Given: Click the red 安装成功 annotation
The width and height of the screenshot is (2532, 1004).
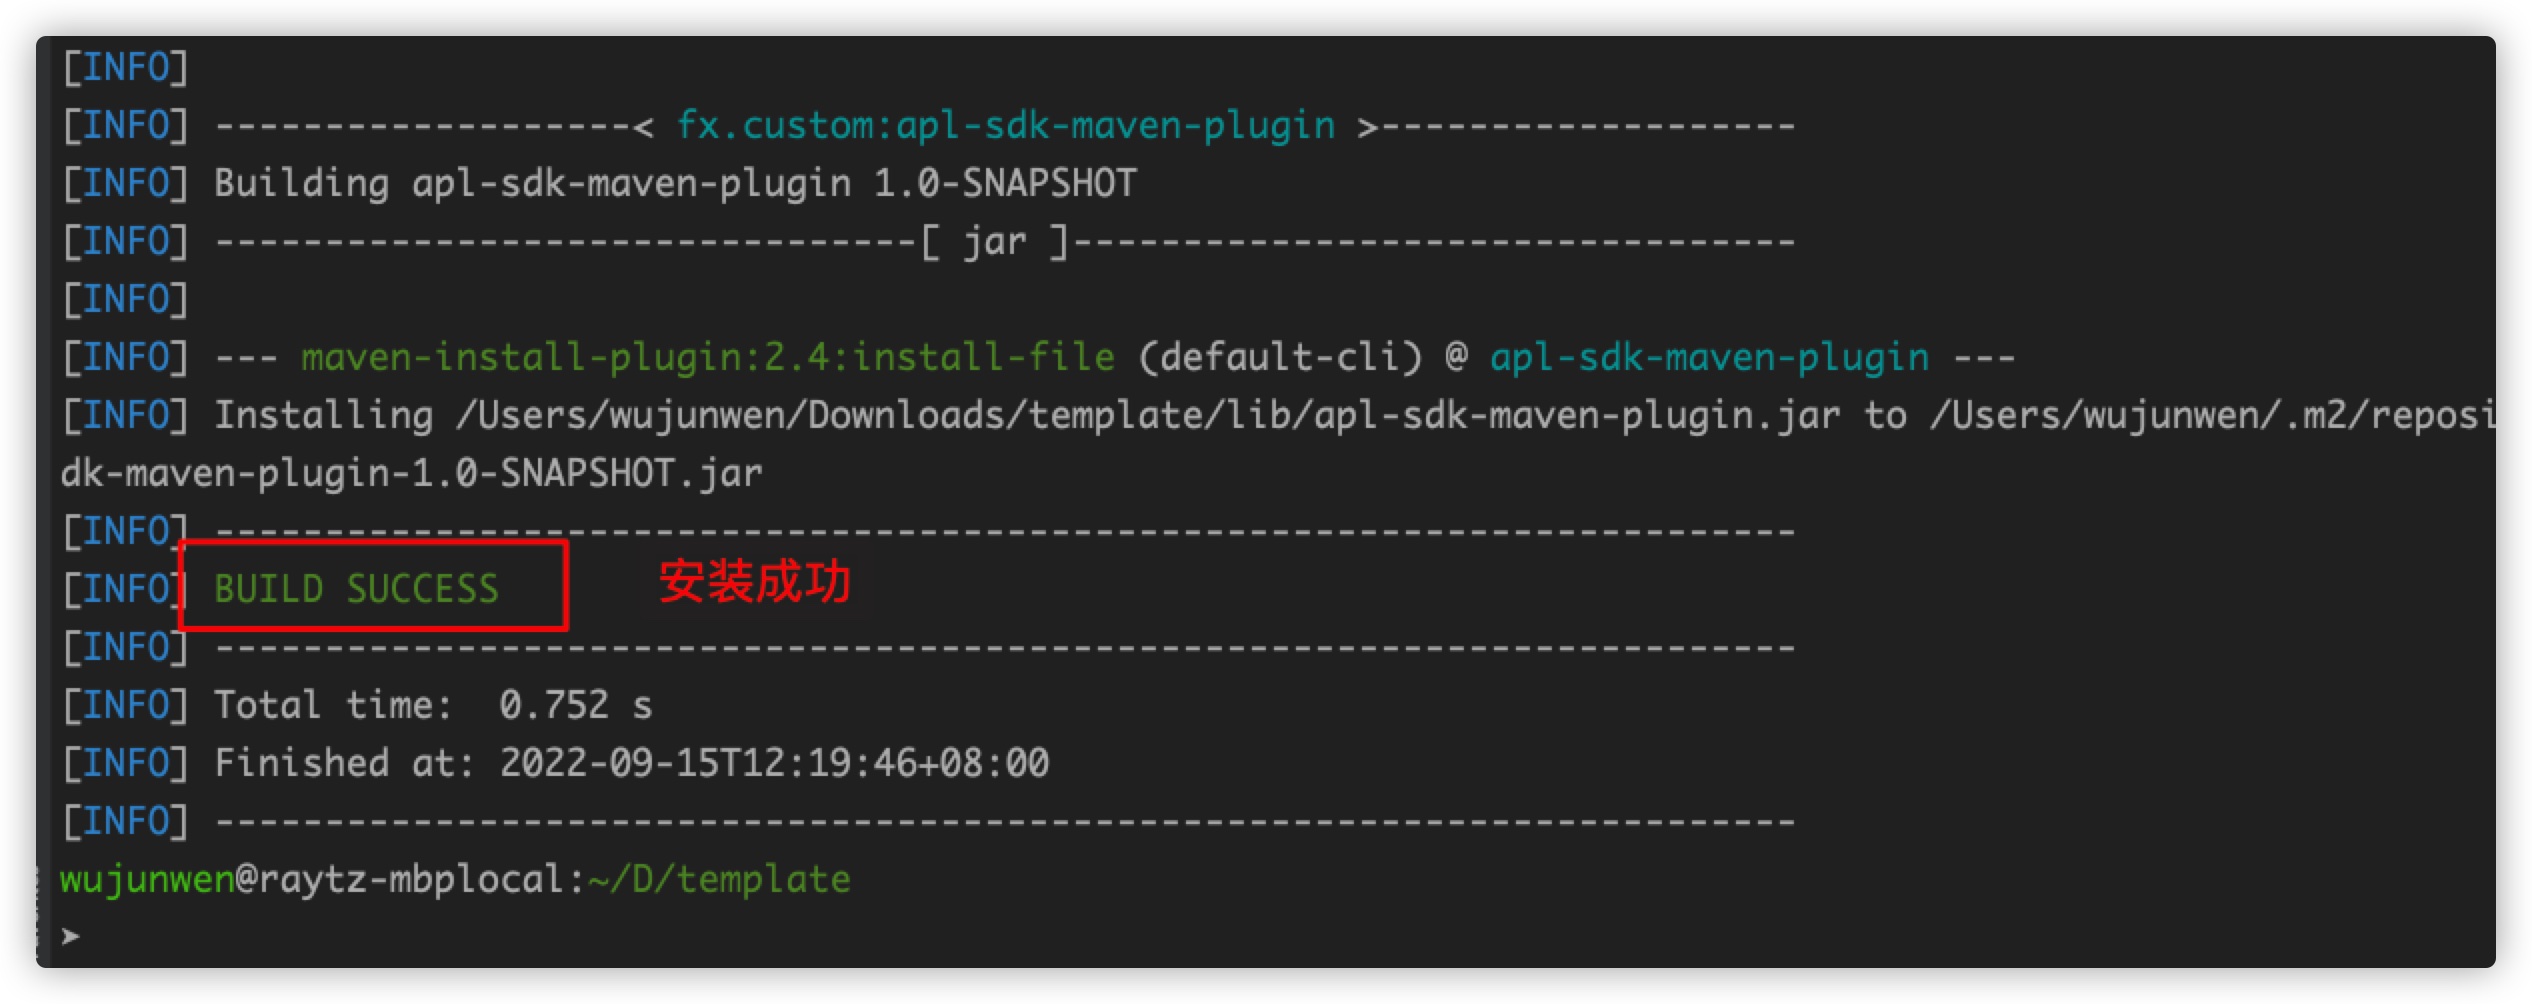Looking at the screenshot, I should click(x=754, y=582).
